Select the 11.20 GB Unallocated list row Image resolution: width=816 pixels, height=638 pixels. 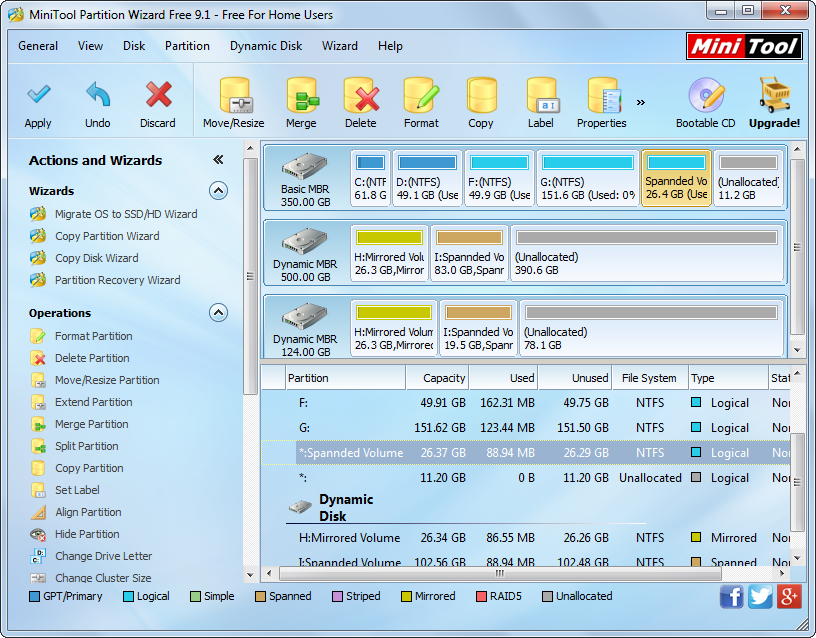(526, 478)
